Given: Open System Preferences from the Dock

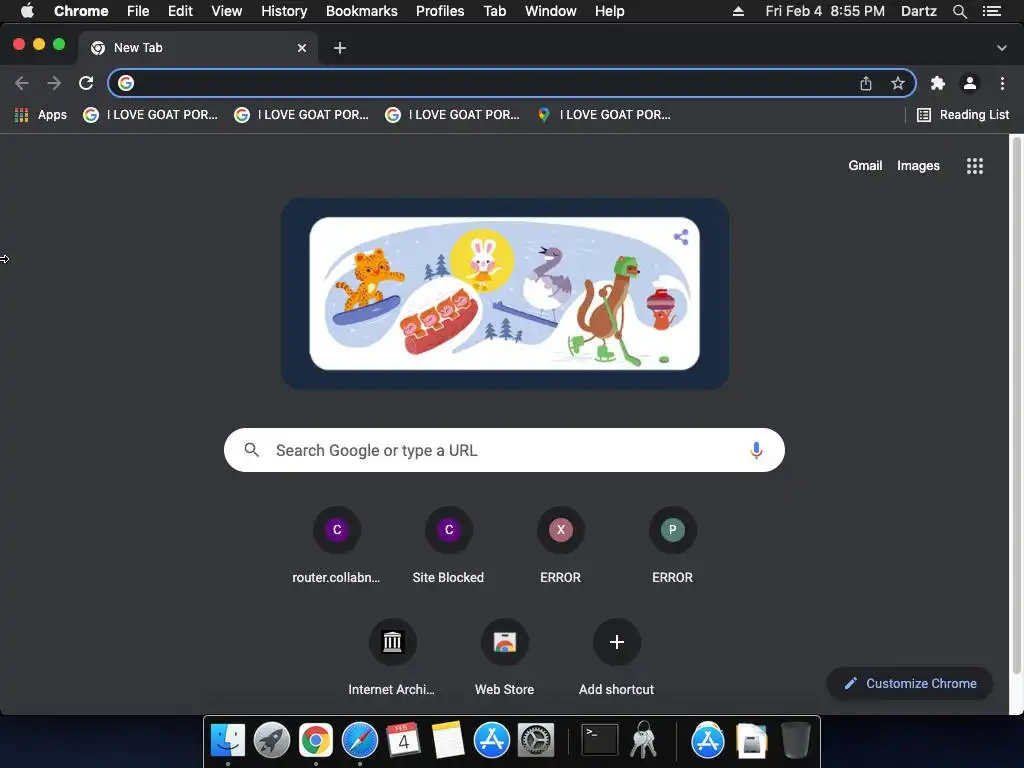Looking at the screenshot, I should (x=536, y=741).
